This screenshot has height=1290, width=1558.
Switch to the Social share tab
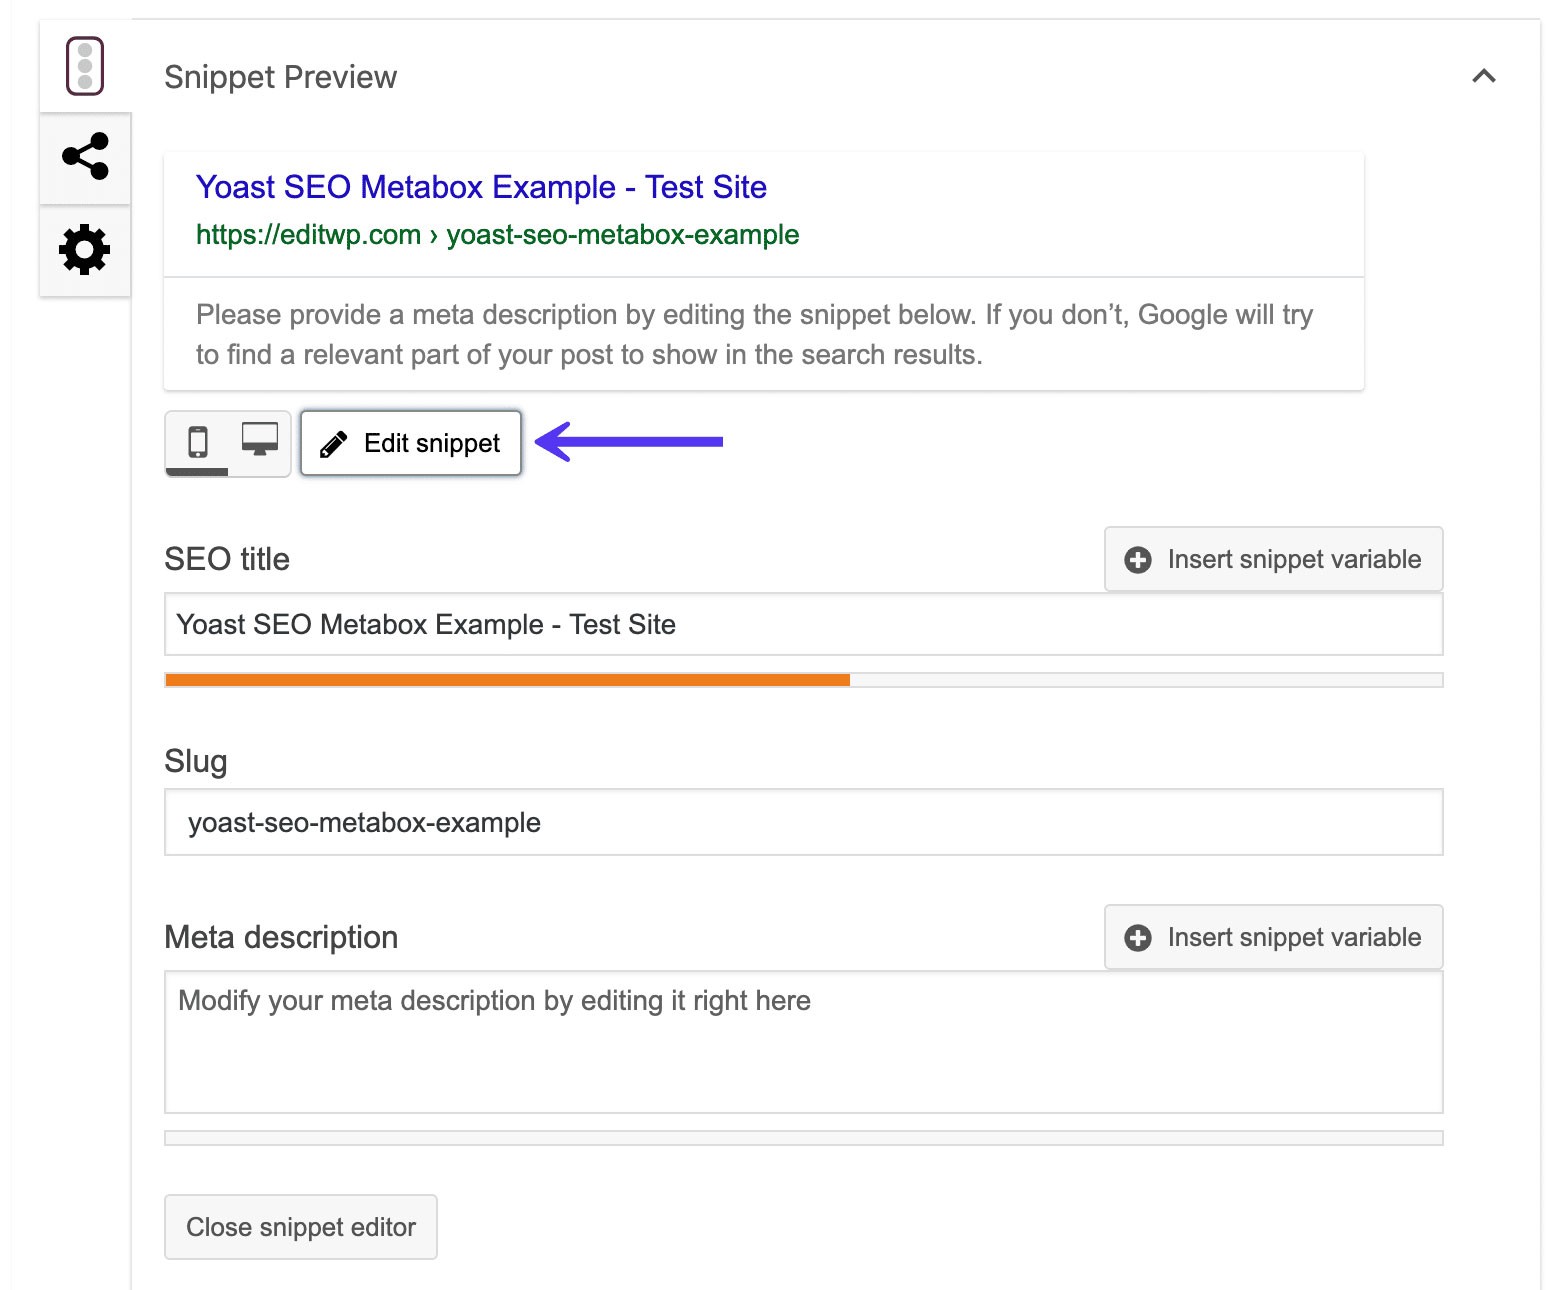pyautogui.click(x=85, y=157)
